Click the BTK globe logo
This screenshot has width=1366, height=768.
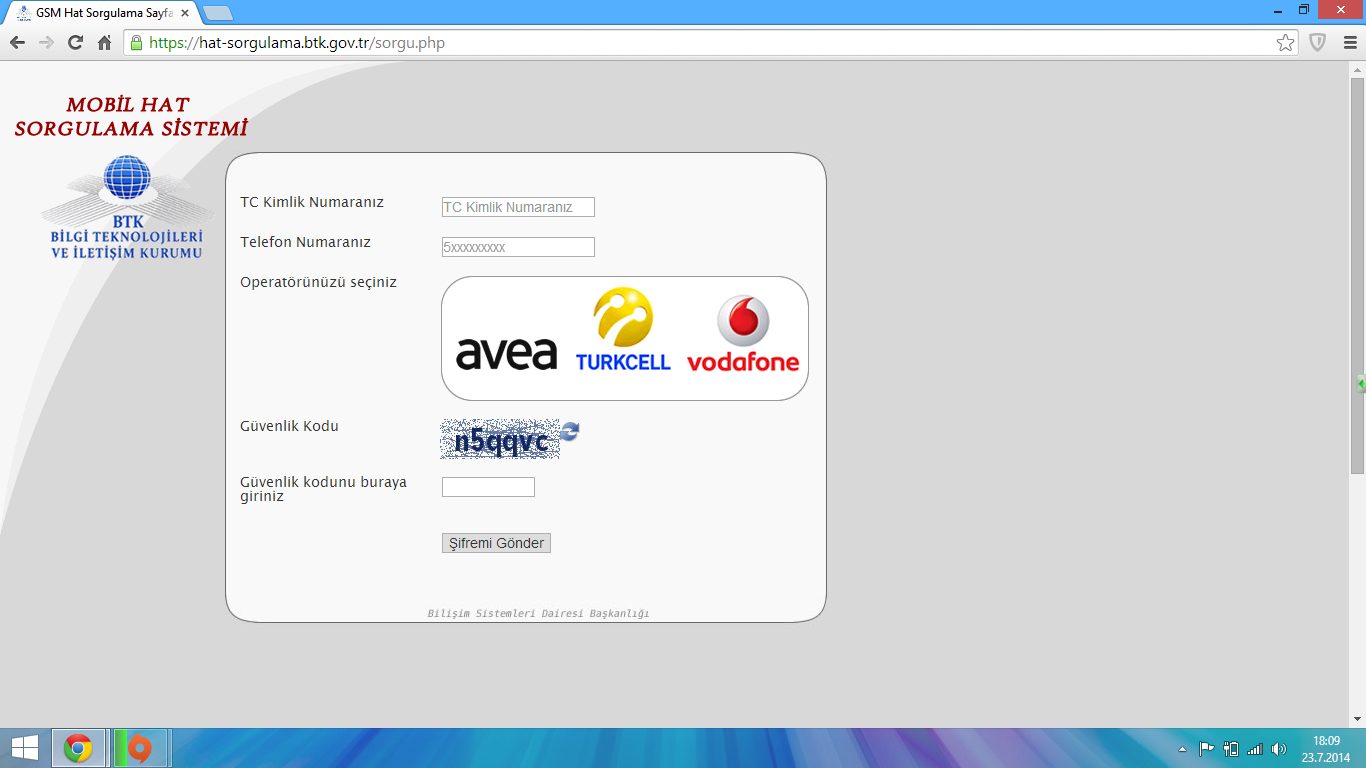pos(127,178)
